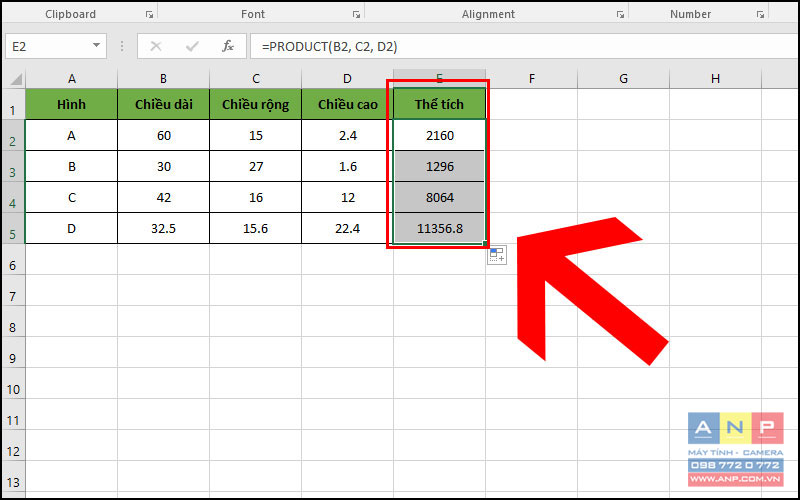The height and width of the screenshot is (500, 800).
Task: Select column A header
Action: (71, 79)
